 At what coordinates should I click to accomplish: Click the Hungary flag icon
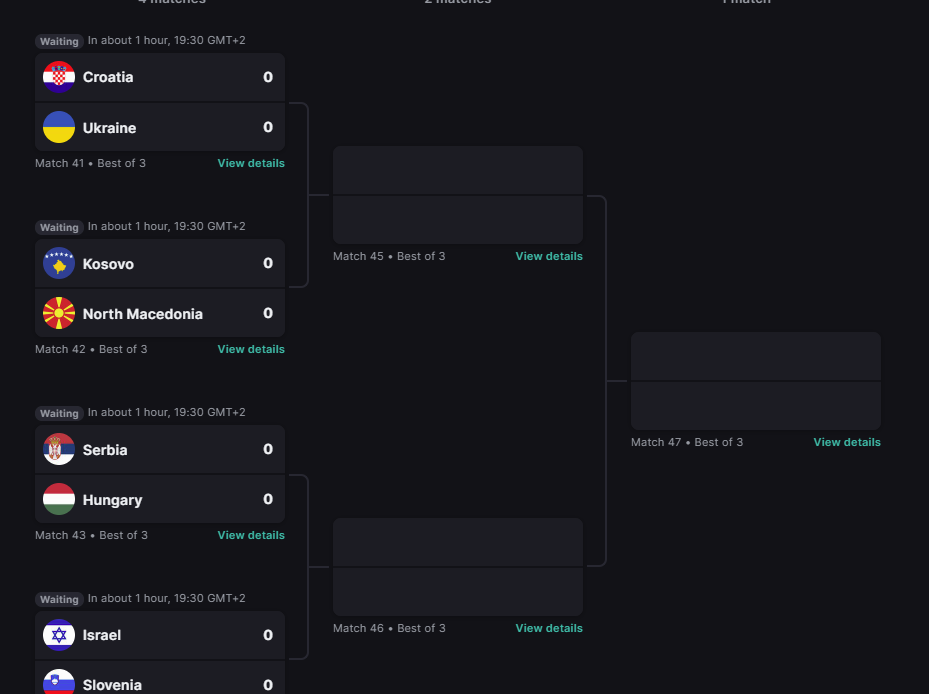[x=59, y=499]
